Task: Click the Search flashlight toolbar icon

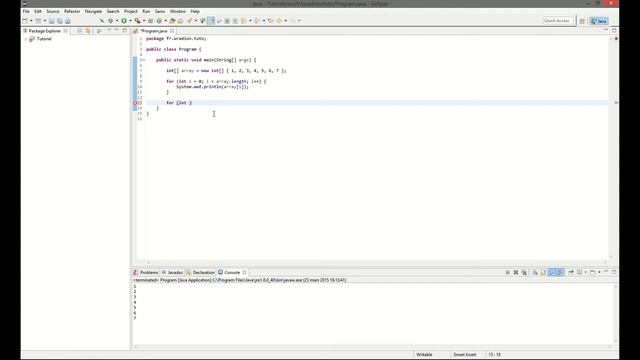Action: click(189, 20)
